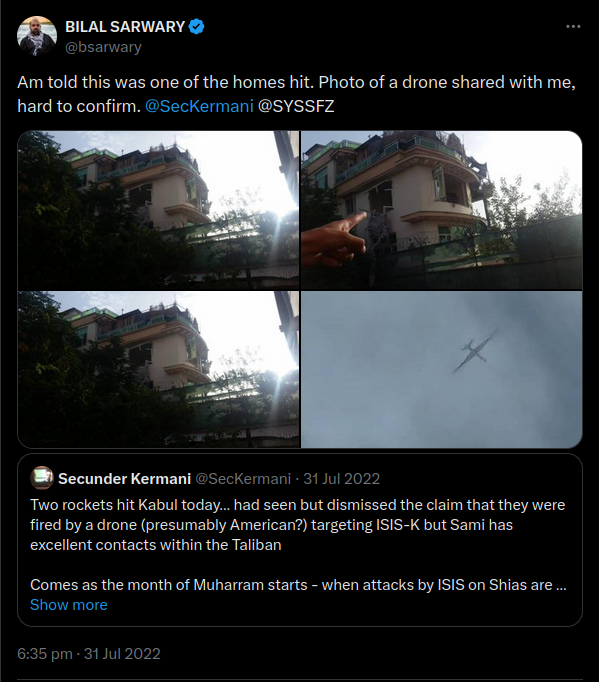Open the three-dot more options menu

573,27
